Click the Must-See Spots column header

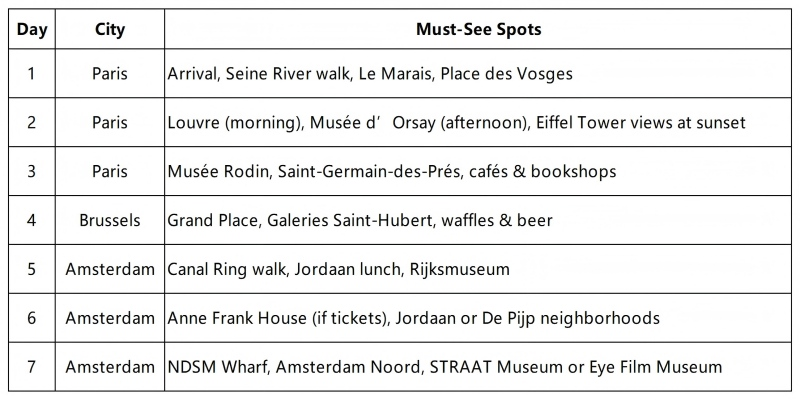478,30
